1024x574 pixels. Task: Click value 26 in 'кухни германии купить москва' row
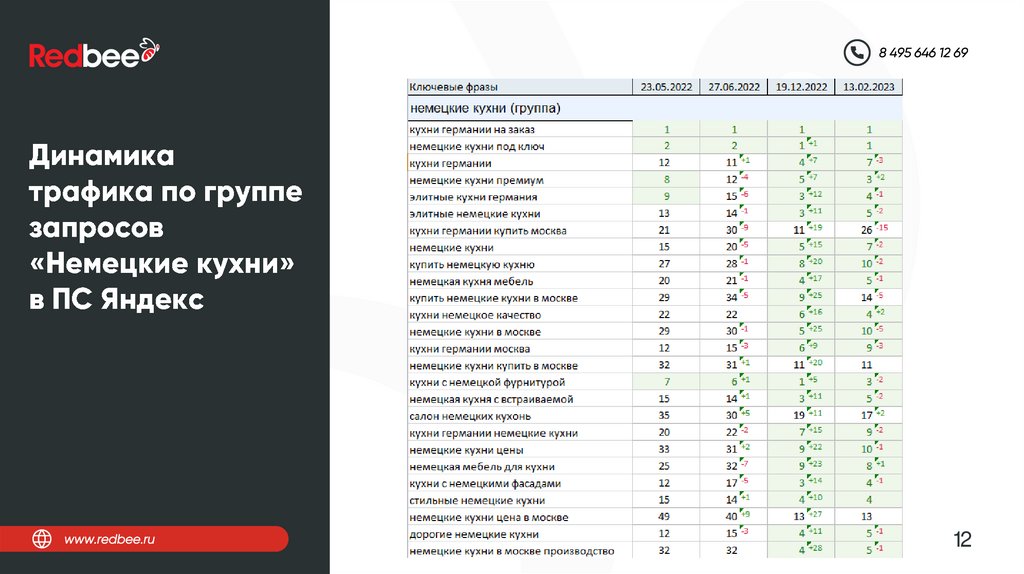(x=867, y=231)
